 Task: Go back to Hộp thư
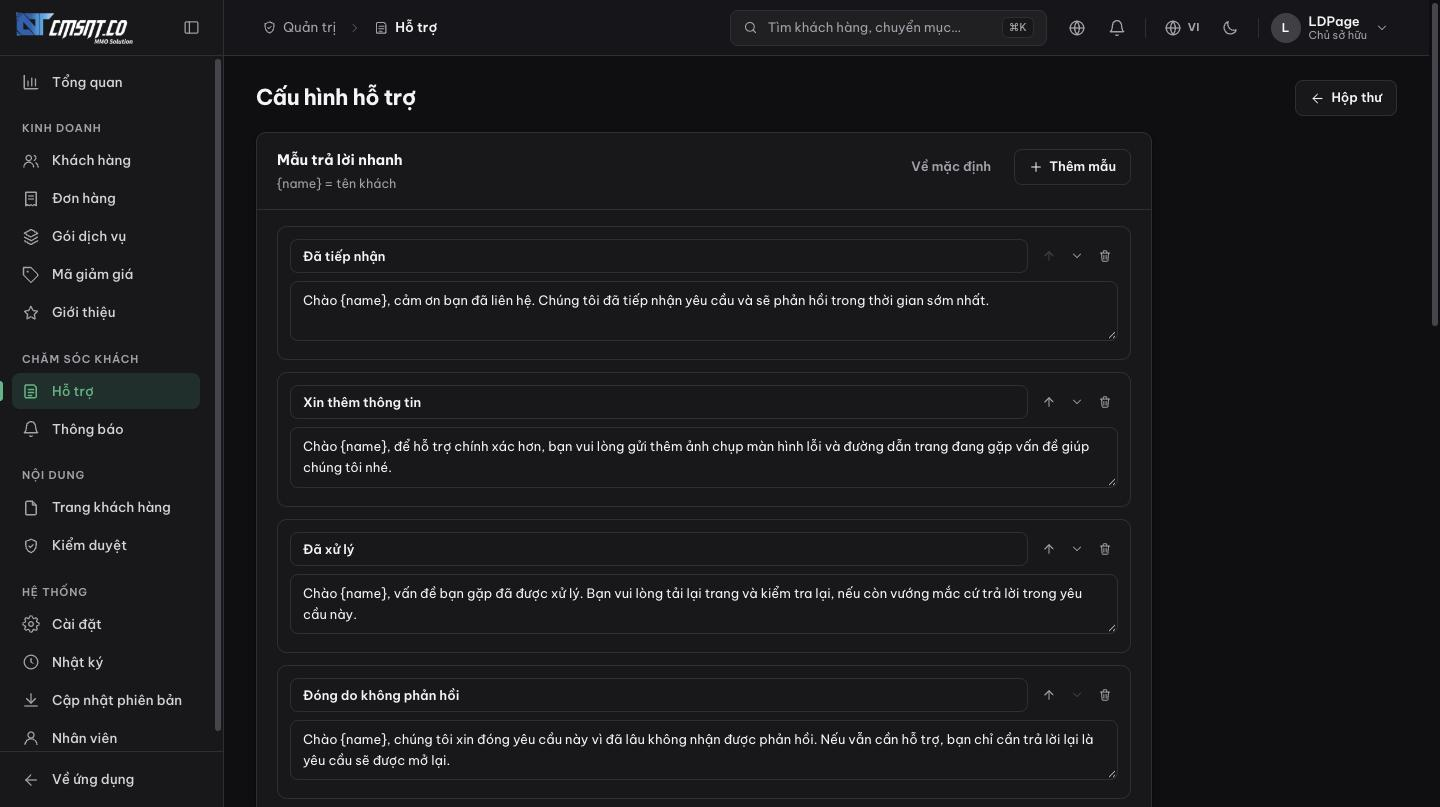tap(1346, 98)
